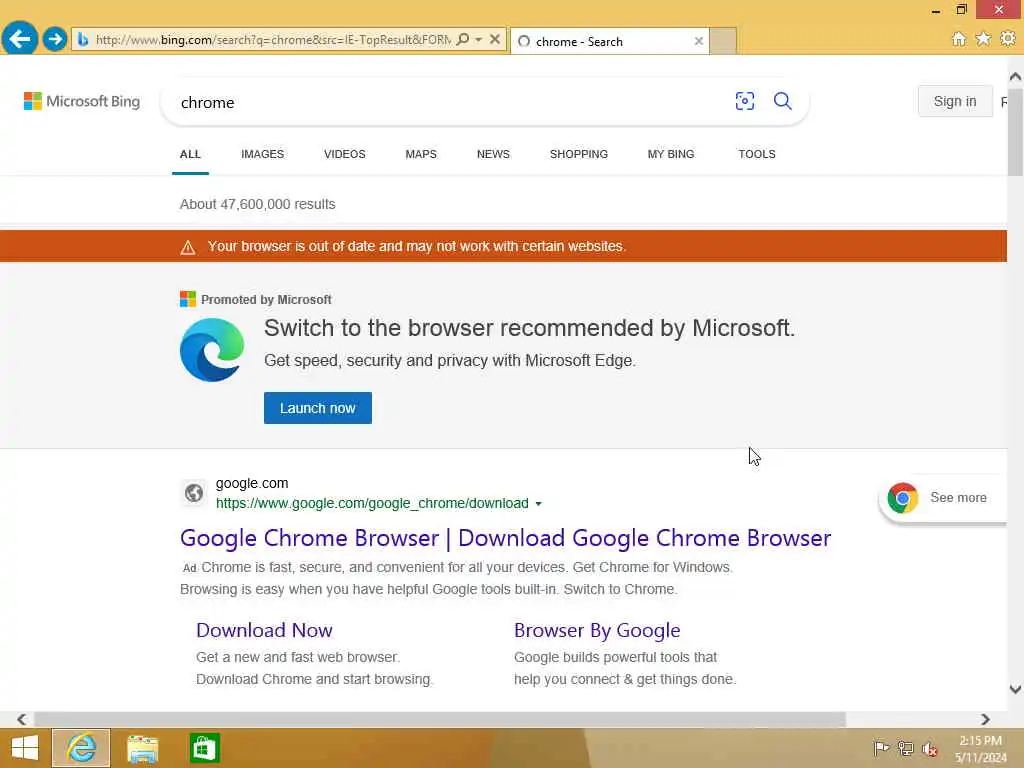Focus the Bing search box containing chrome

[451, 103]
